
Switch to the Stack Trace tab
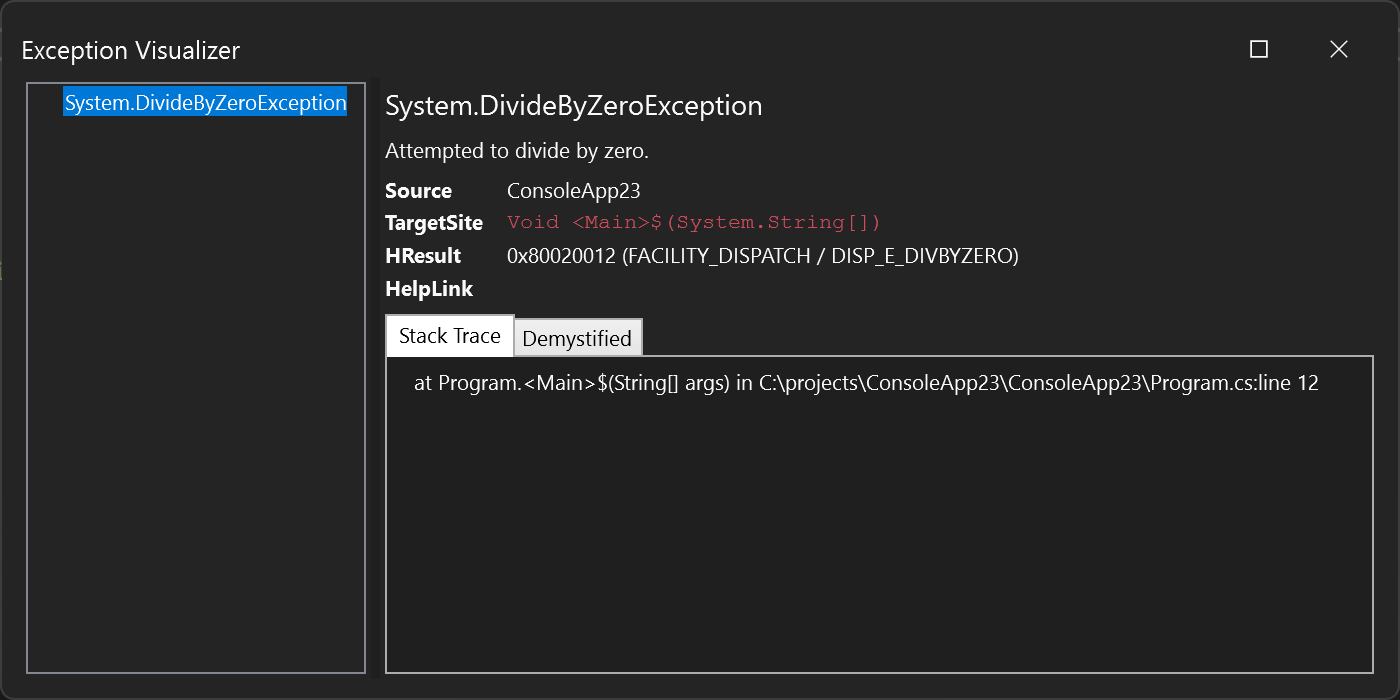point(449,335)
